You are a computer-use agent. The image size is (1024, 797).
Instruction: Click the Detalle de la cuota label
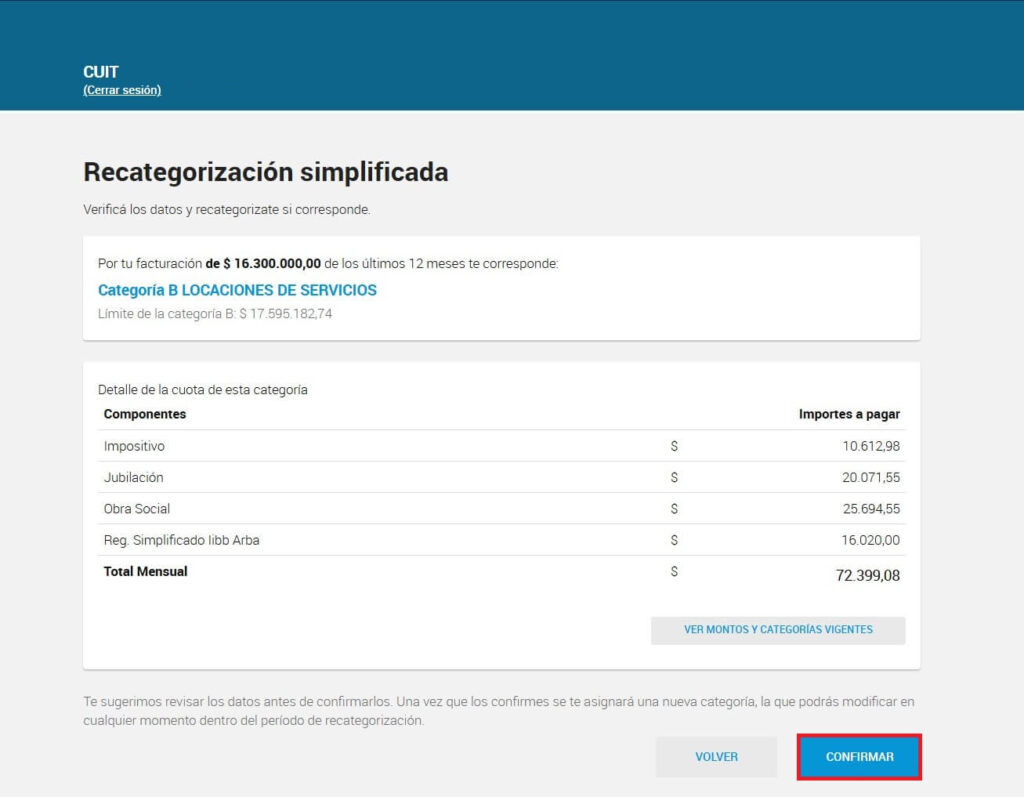(202, 390)
